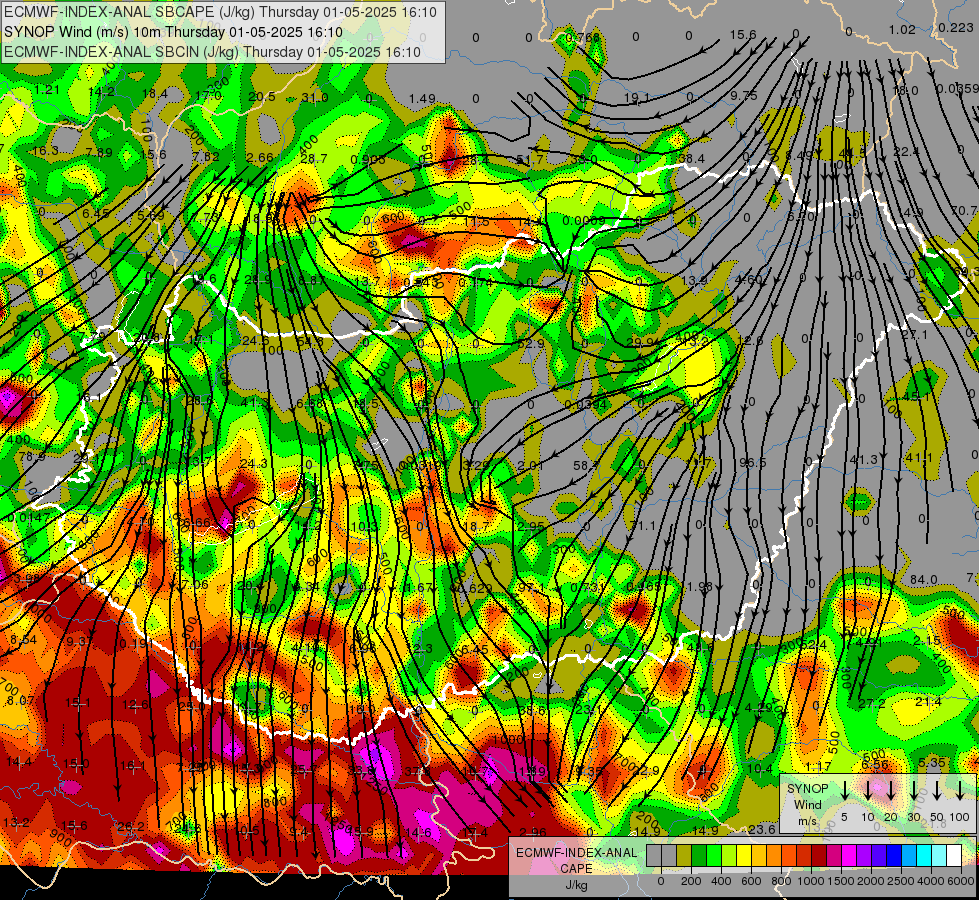Click the map value 13.2
Image resolution: width=979 pixels, height=900 pixels.
click(16, 821)
